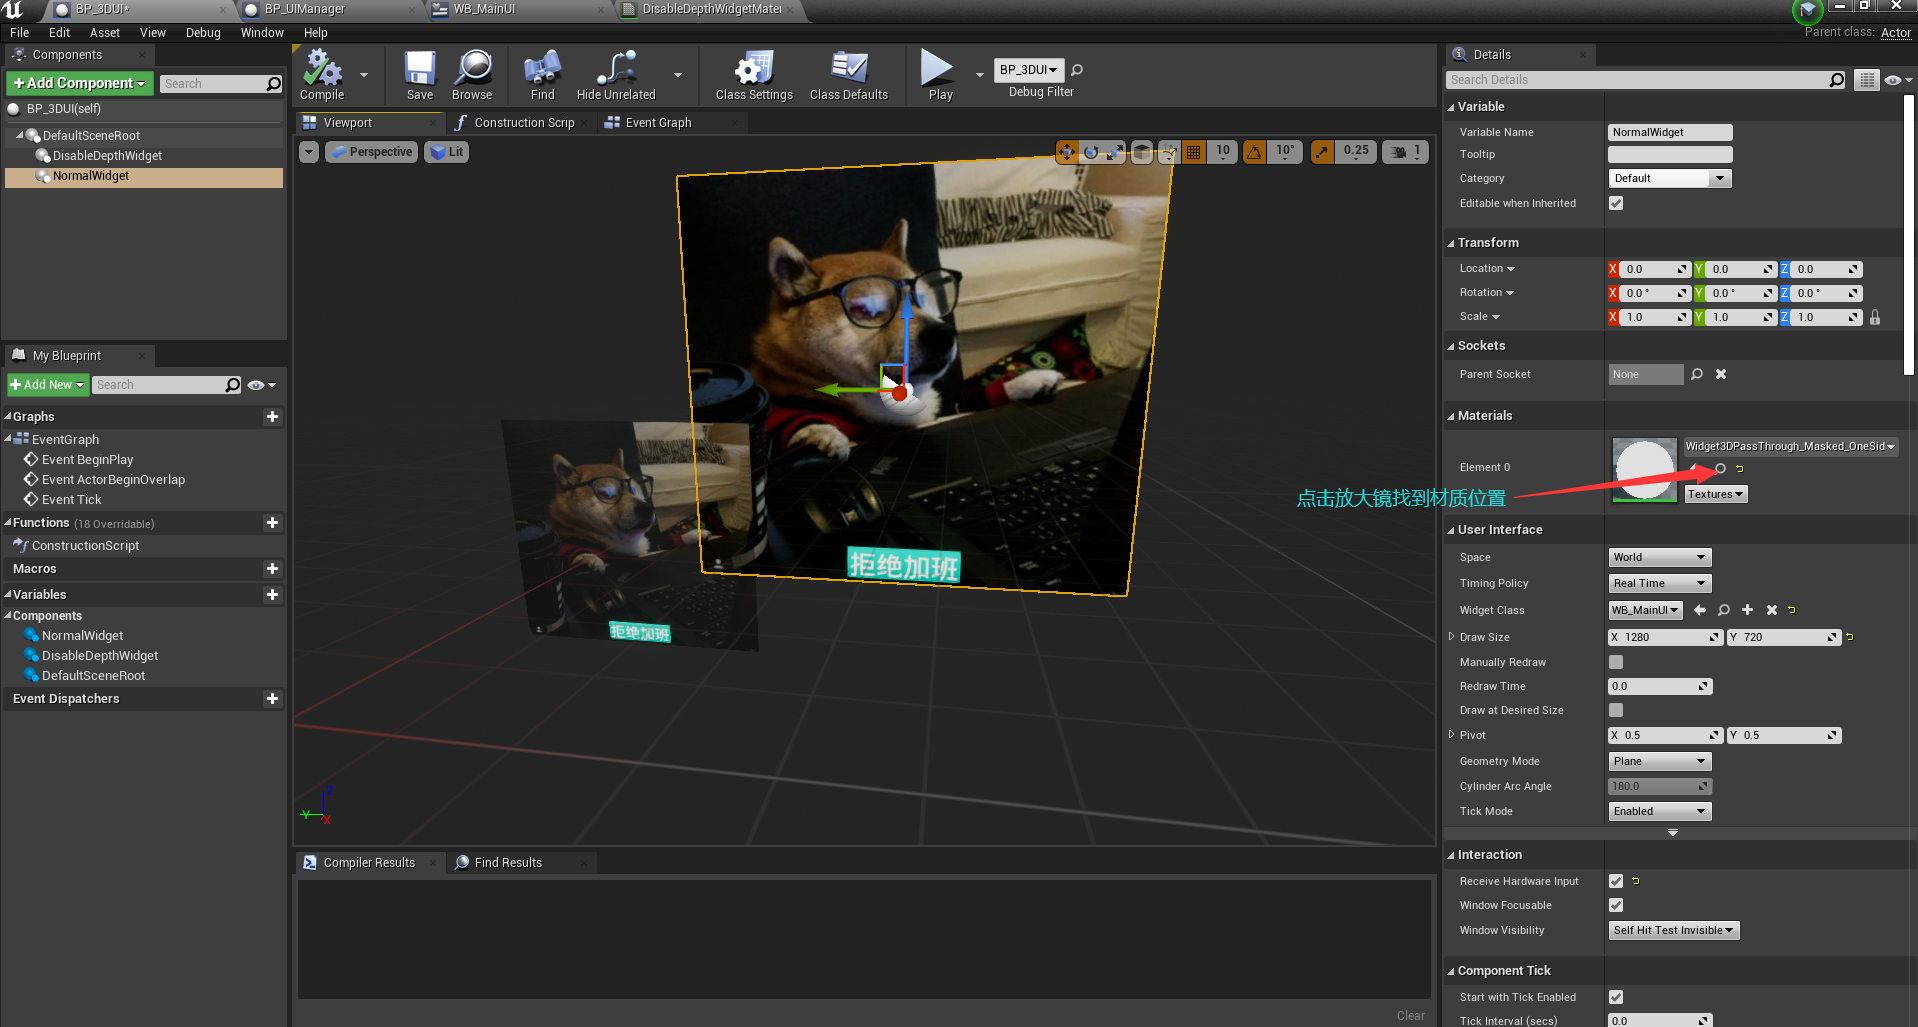Open the Debug menu
1918x1027 pixels.
click(203, 32)
